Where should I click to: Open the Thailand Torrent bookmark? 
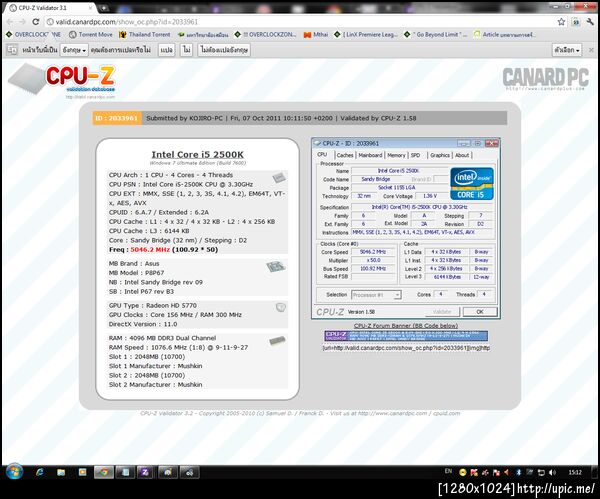point(145,34)
